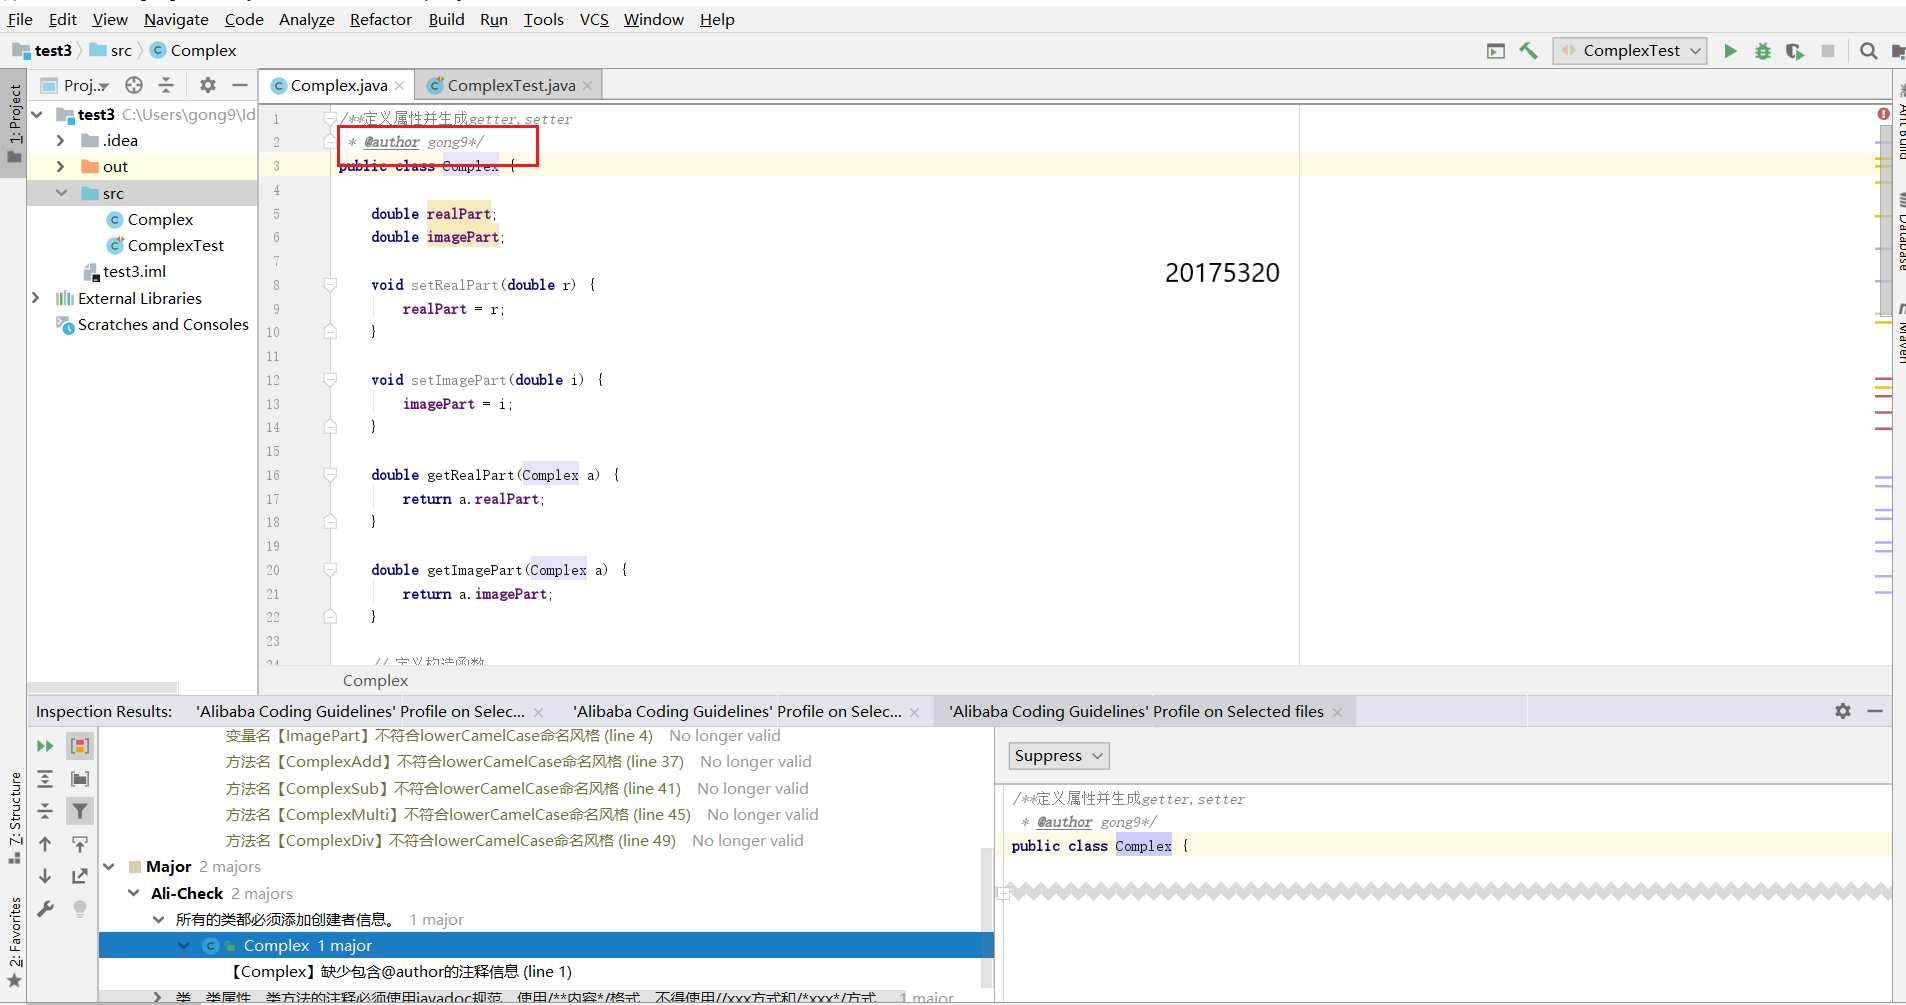Click the quick-fix light bulb icon
1906x1005 pixels.
(80, 909)
